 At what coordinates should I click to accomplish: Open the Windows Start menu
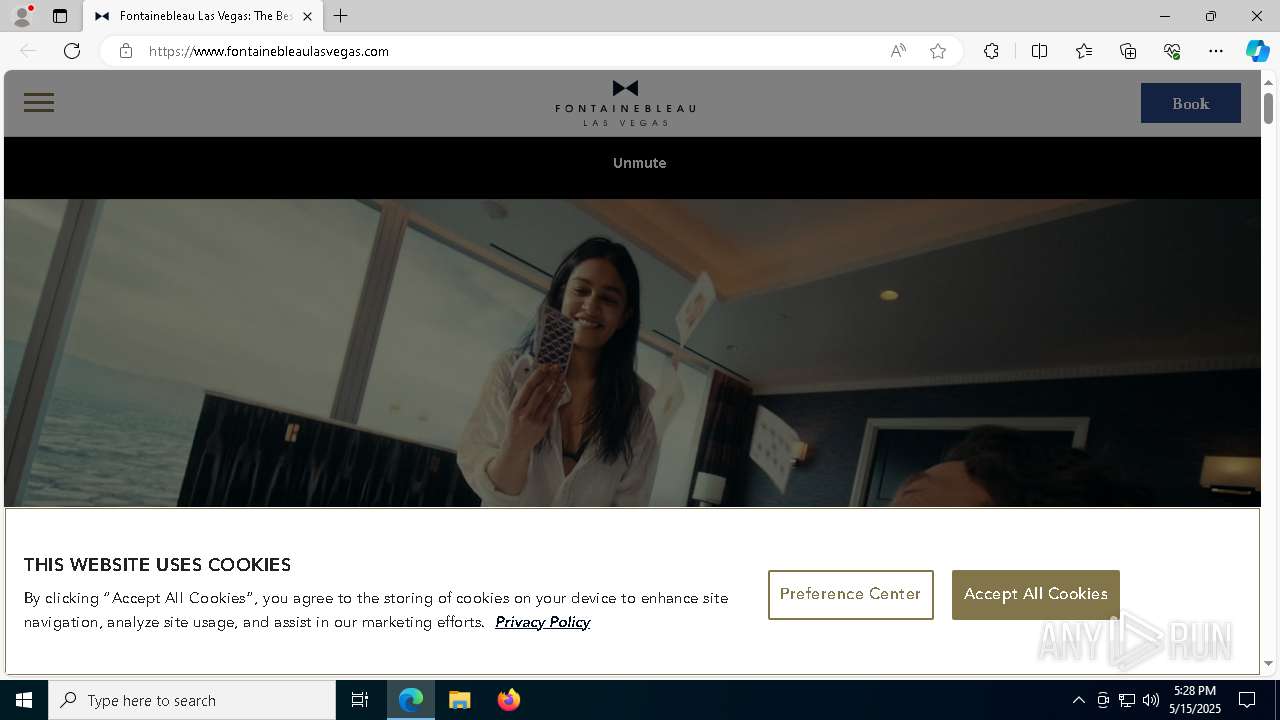tap(24, 700)
